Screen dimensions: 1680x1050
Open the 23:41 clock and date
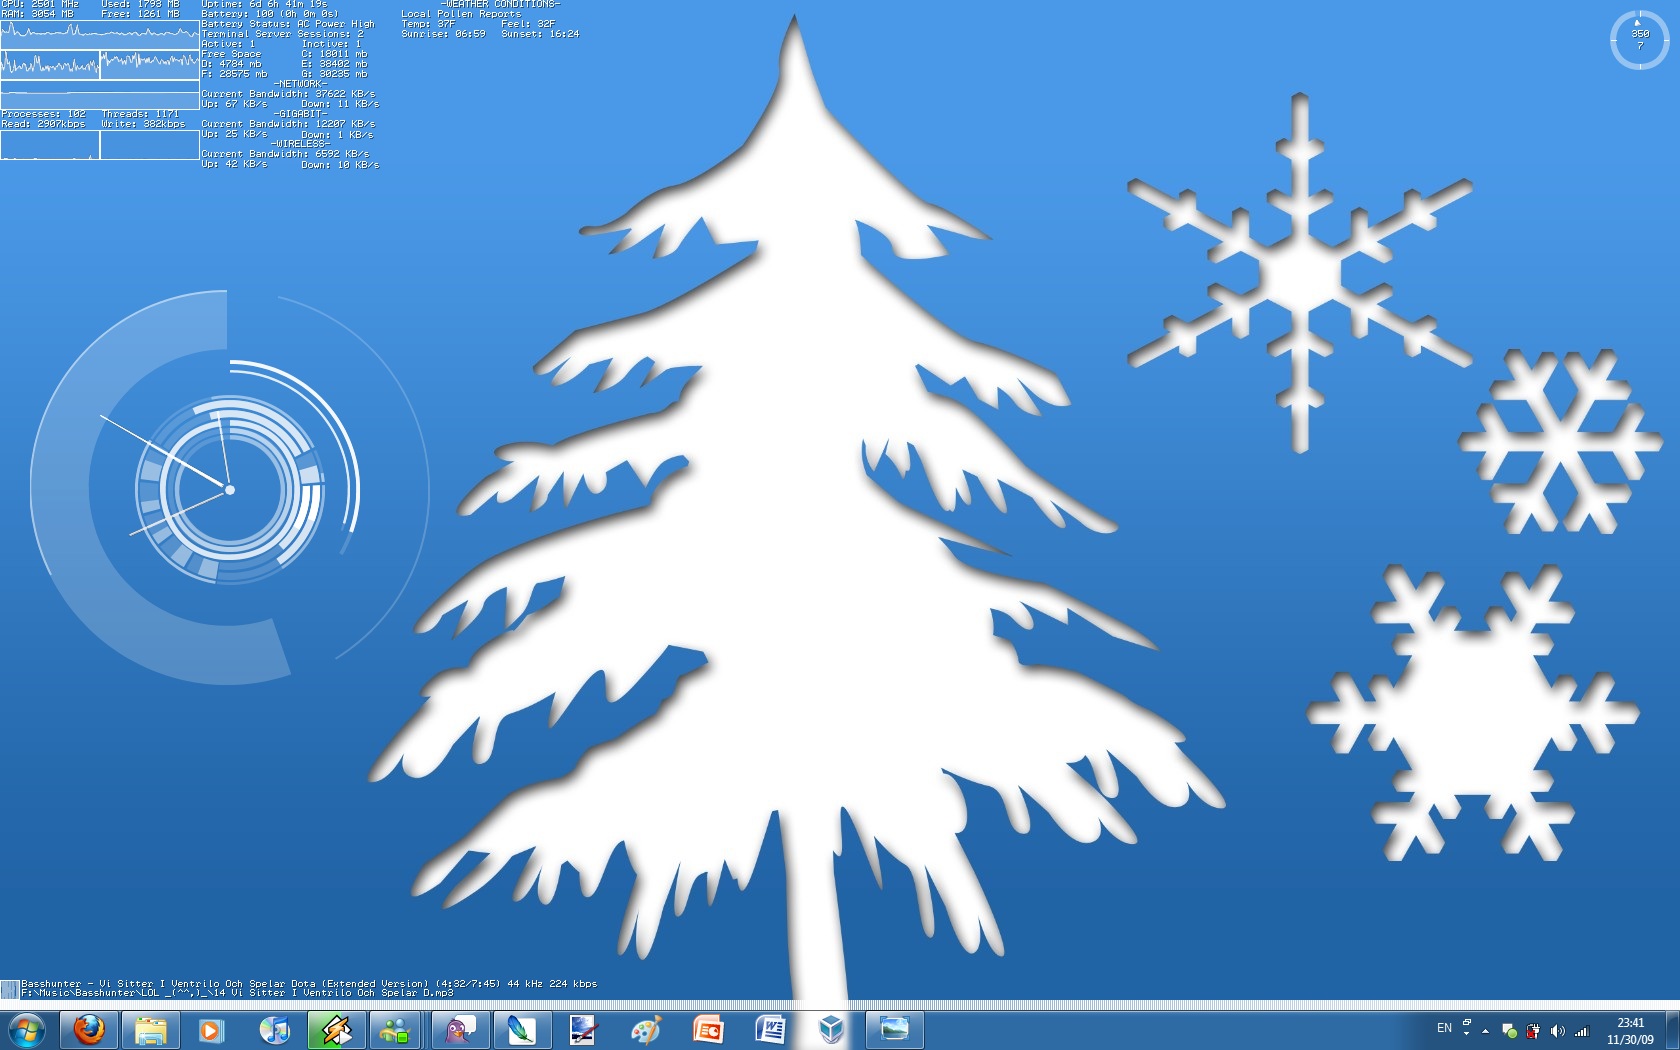1630,1031
